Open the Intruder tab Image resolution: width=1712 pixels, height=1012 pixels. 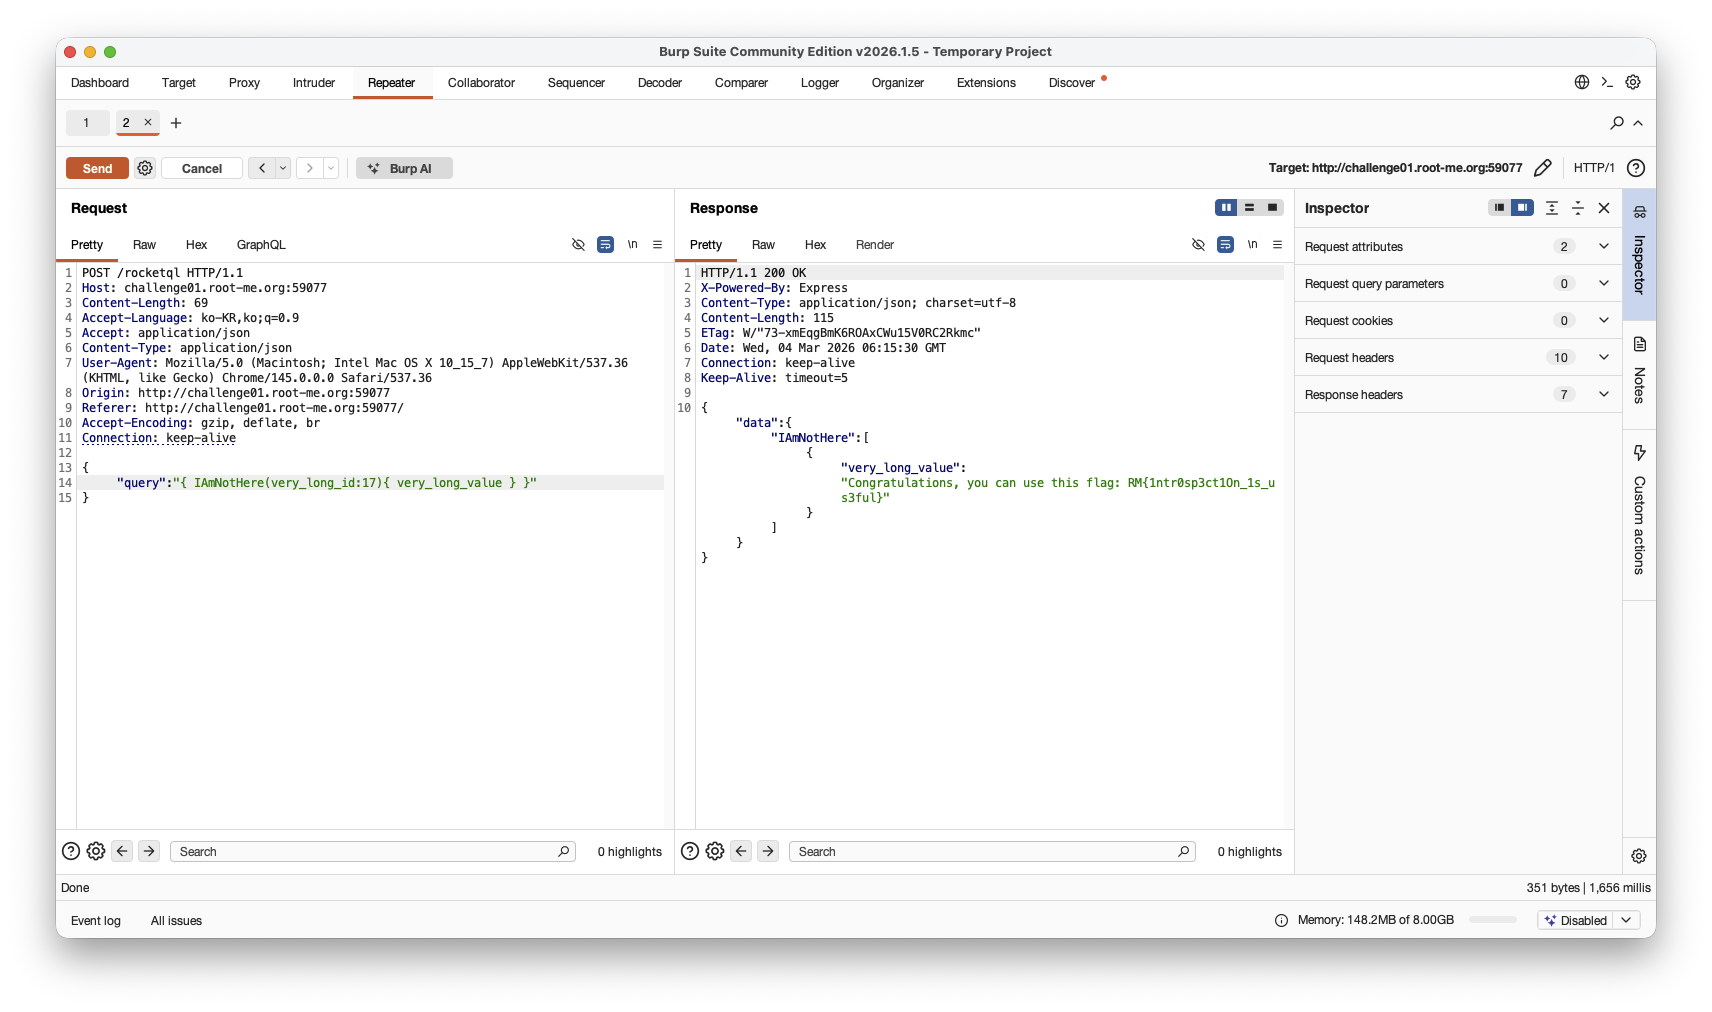[314, 83]
